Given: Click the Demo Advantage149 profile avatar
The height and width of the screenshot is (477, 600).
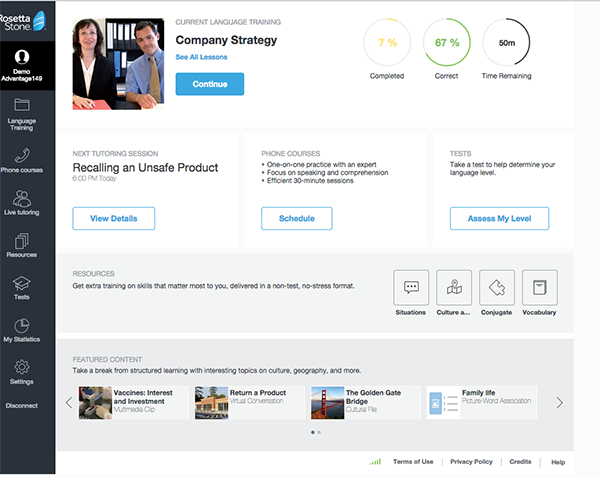Looking at the screenshot, I should pyautogui.click(x=21, y=56).
